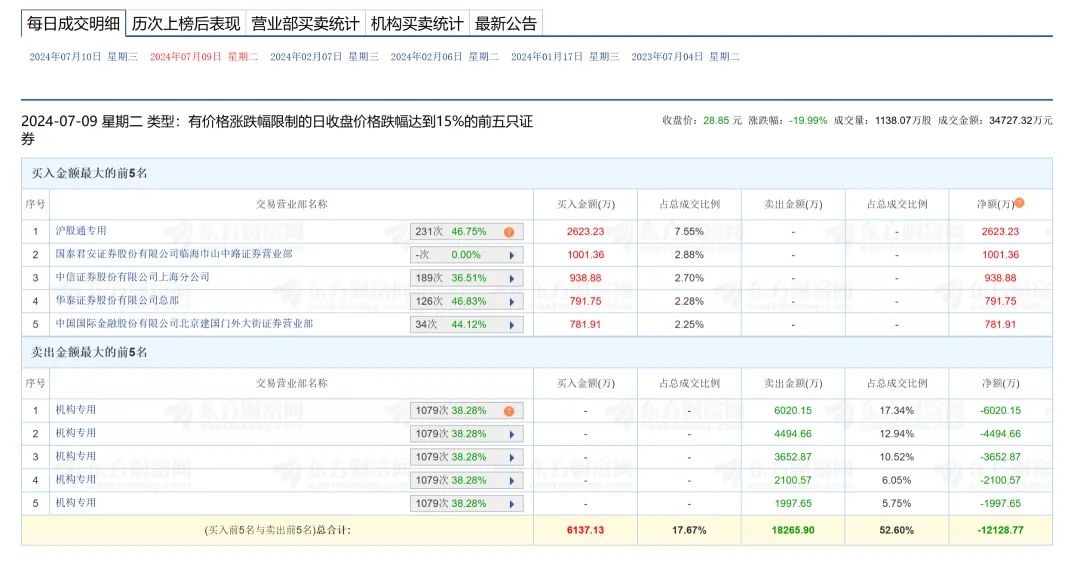Expand arrow in 机构专用 row with 2100.57
Screen dimensions: 1080x561
point(512,481)
